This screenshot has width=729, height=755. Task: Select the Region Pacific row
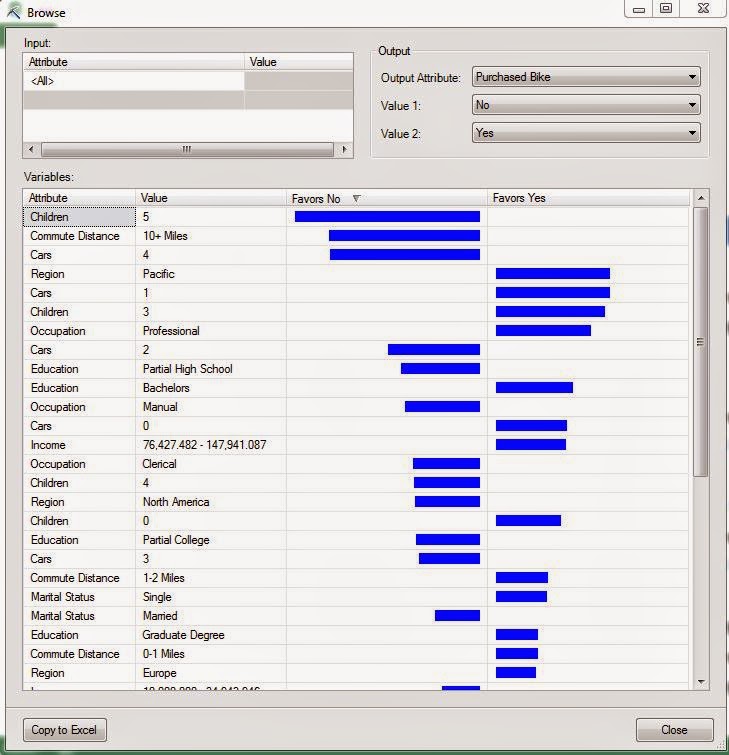(x=356, y=274)
